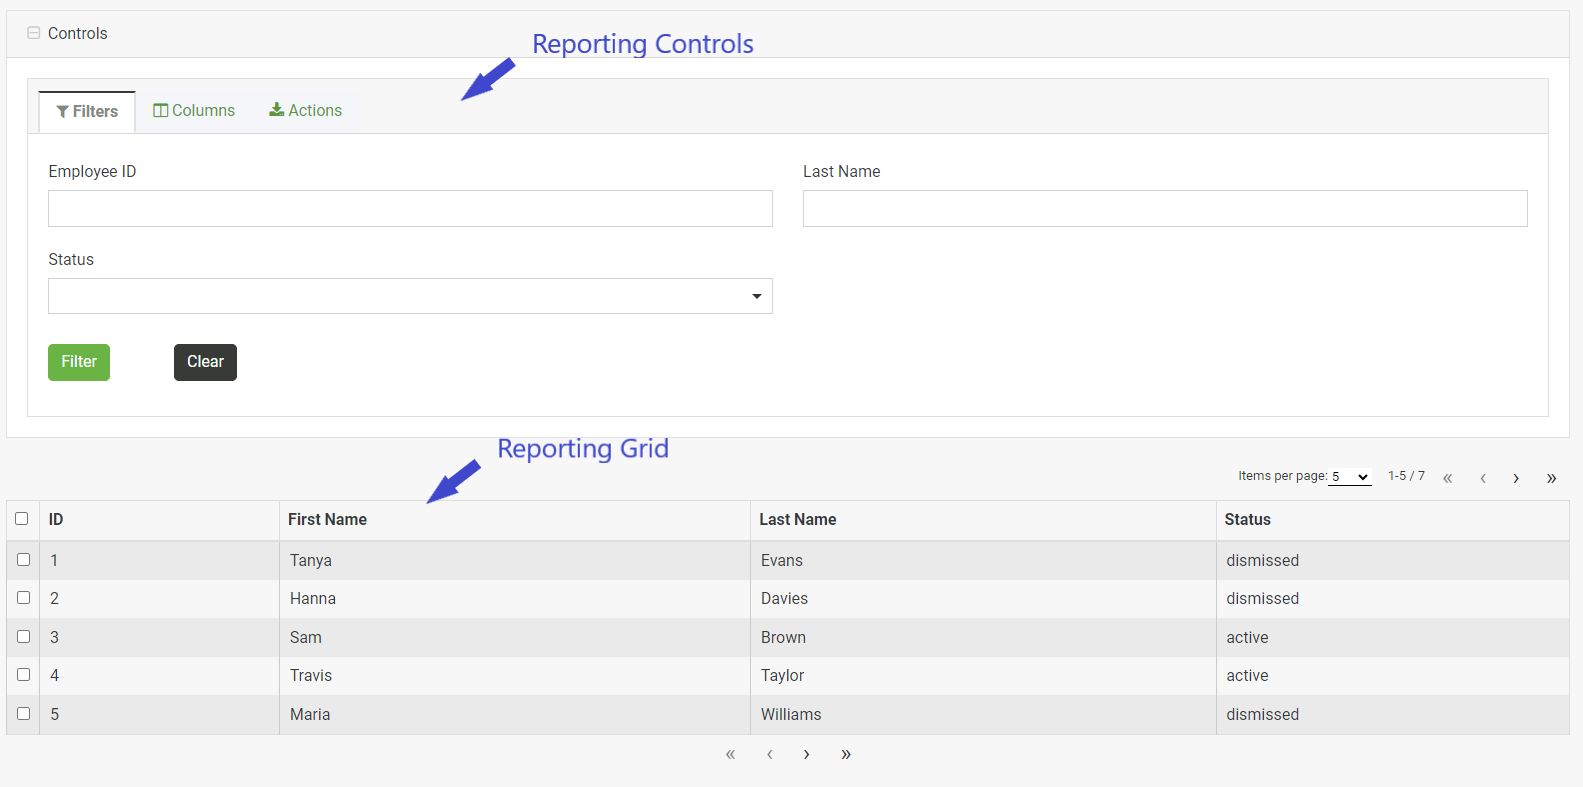Jump to last page in bottom pager
The image size is (1583, 787).
846,754
